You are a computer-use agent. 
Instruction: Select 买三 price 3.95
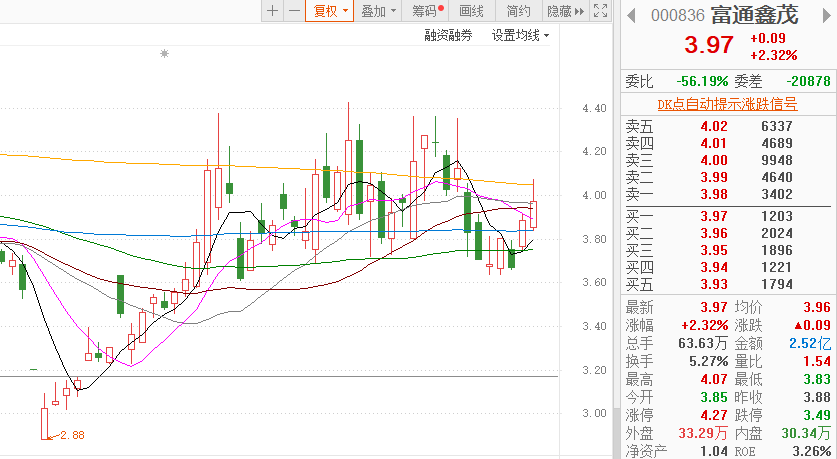(x=714, y=250)
